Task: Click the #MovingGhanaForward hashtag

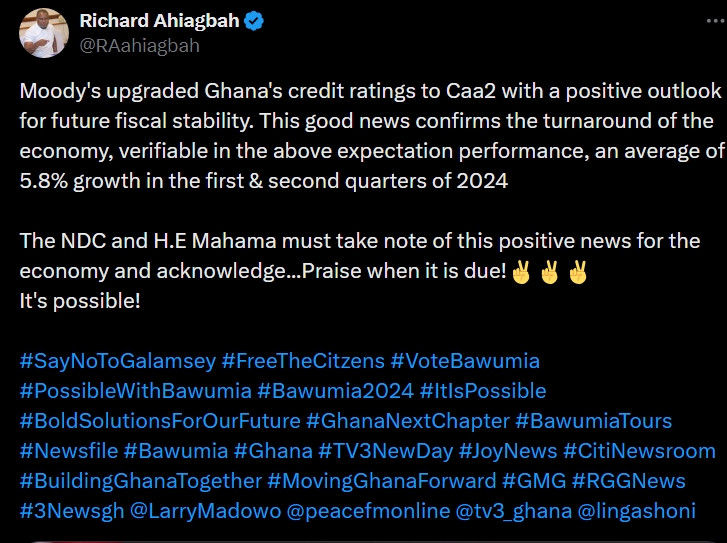Action: point(381,480)
